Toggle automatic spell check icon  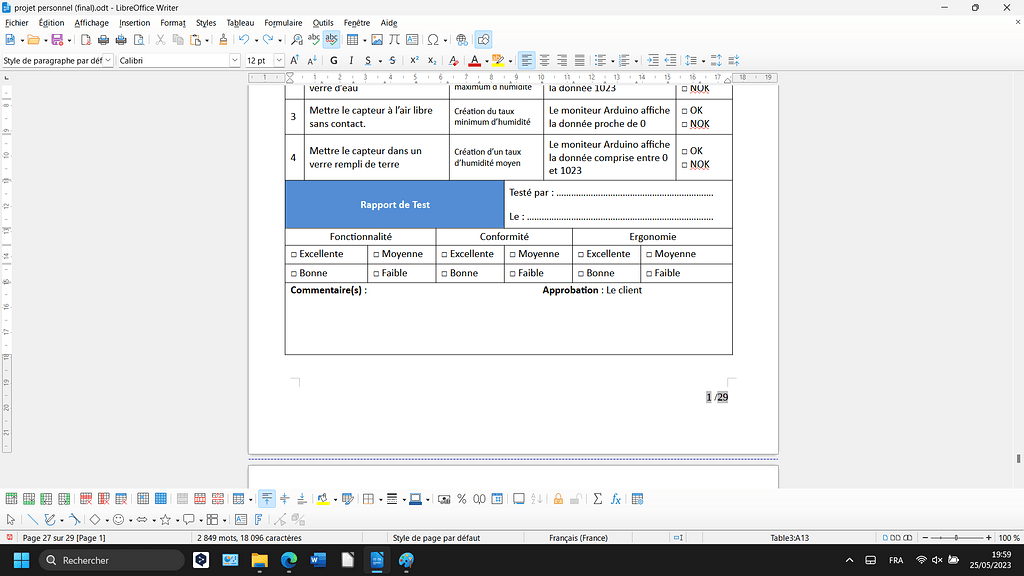[332, 40]
